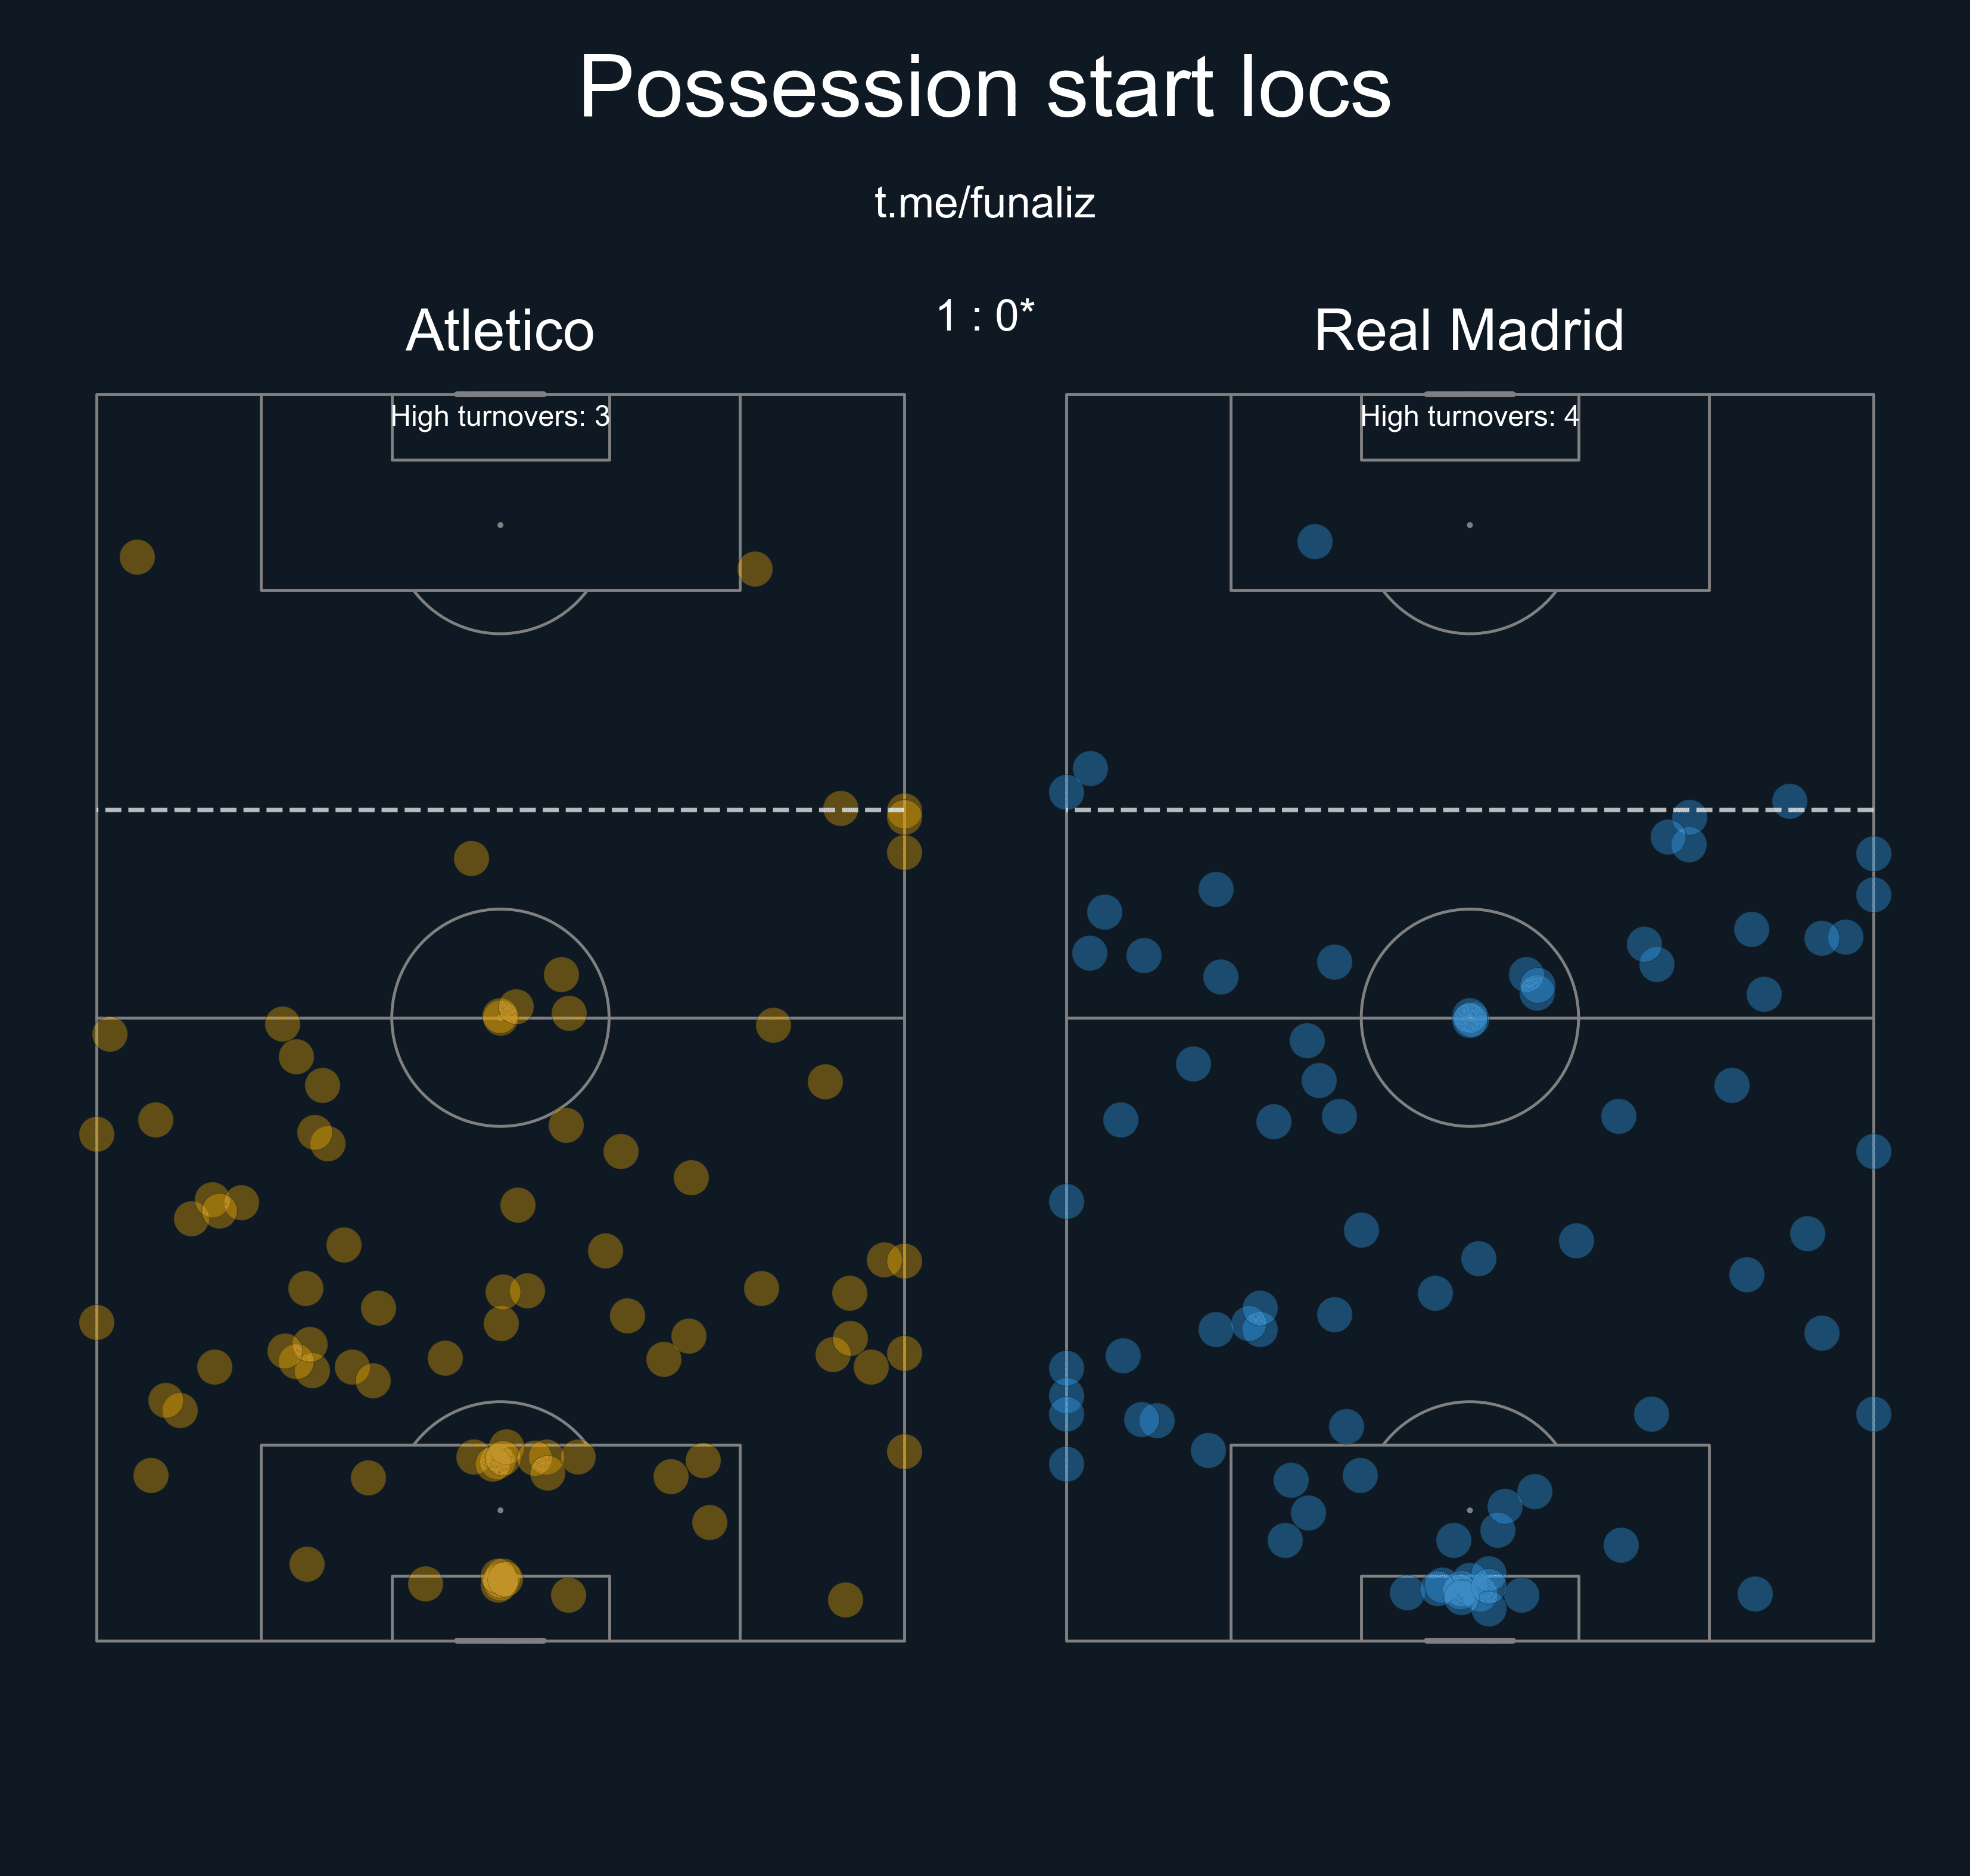Click the yellow dot nearest Atletico pitch's top-left corner
Screen dimensions: 1970x1876
pyautogui.click(x=137, y=557)
